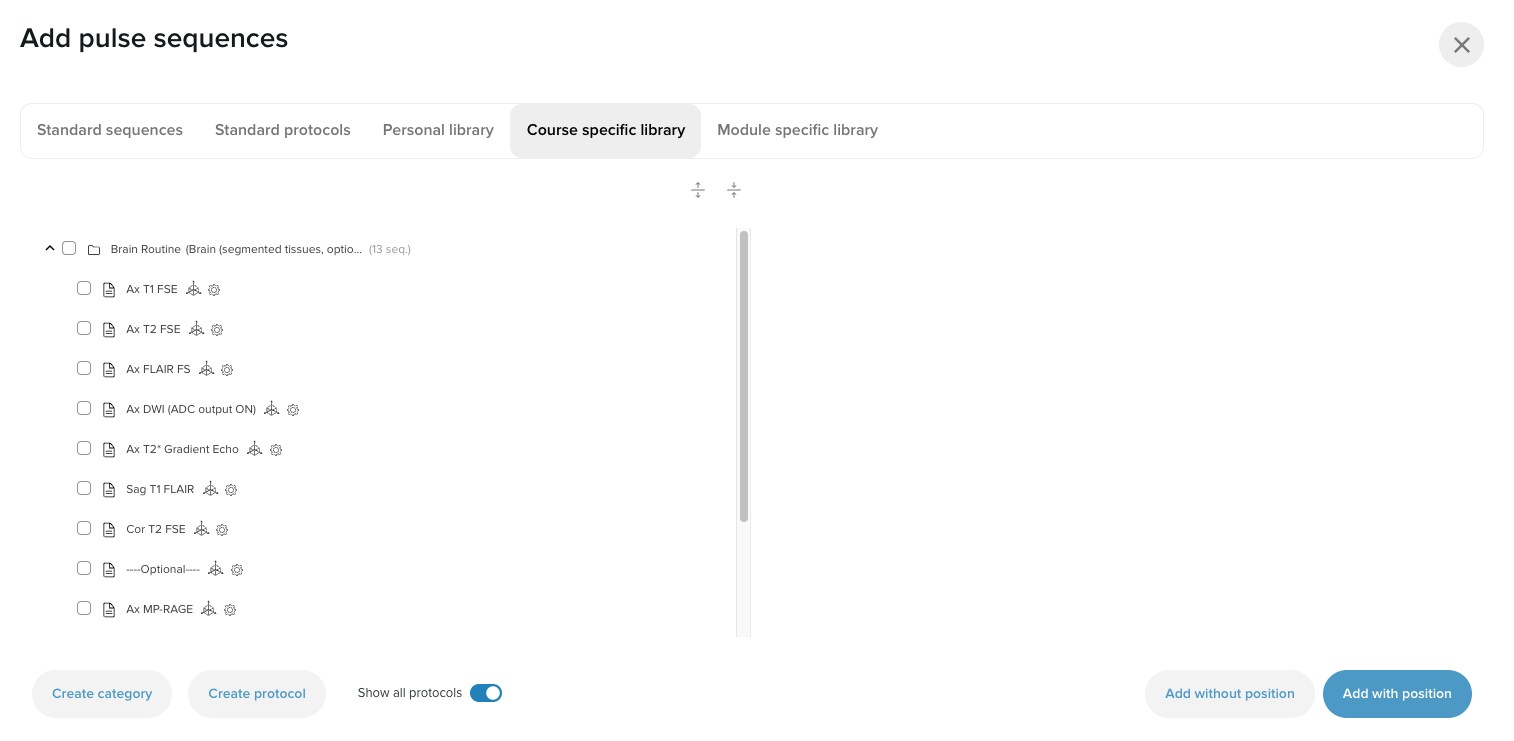Open settings gear for Ax T2* Gradient Echo
The width and height of the screenshot is (1514, 741).
[x=276, y=450]
